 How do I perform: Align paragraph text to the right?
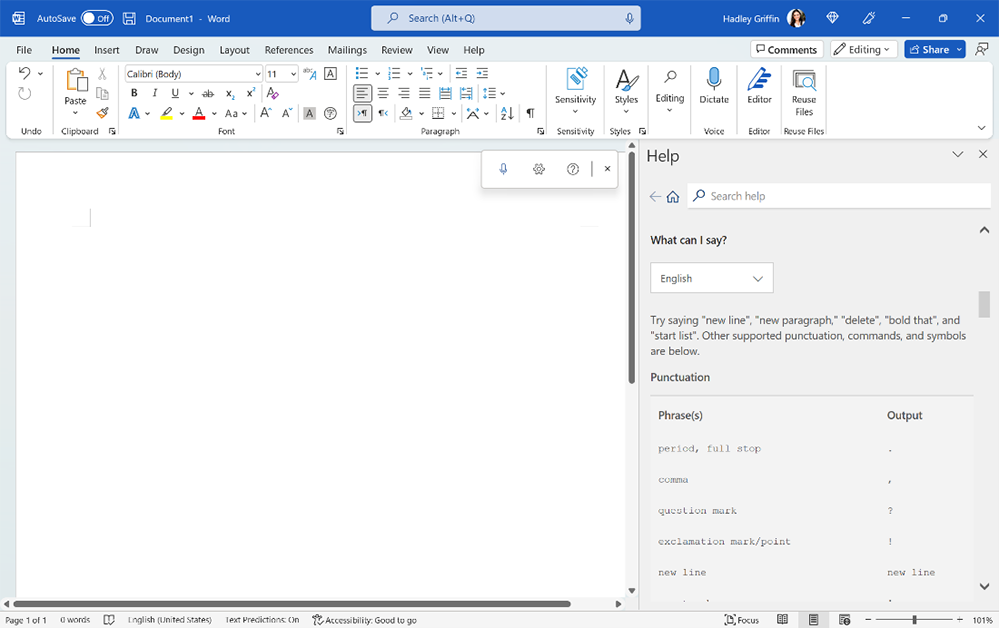click(404, 94)
